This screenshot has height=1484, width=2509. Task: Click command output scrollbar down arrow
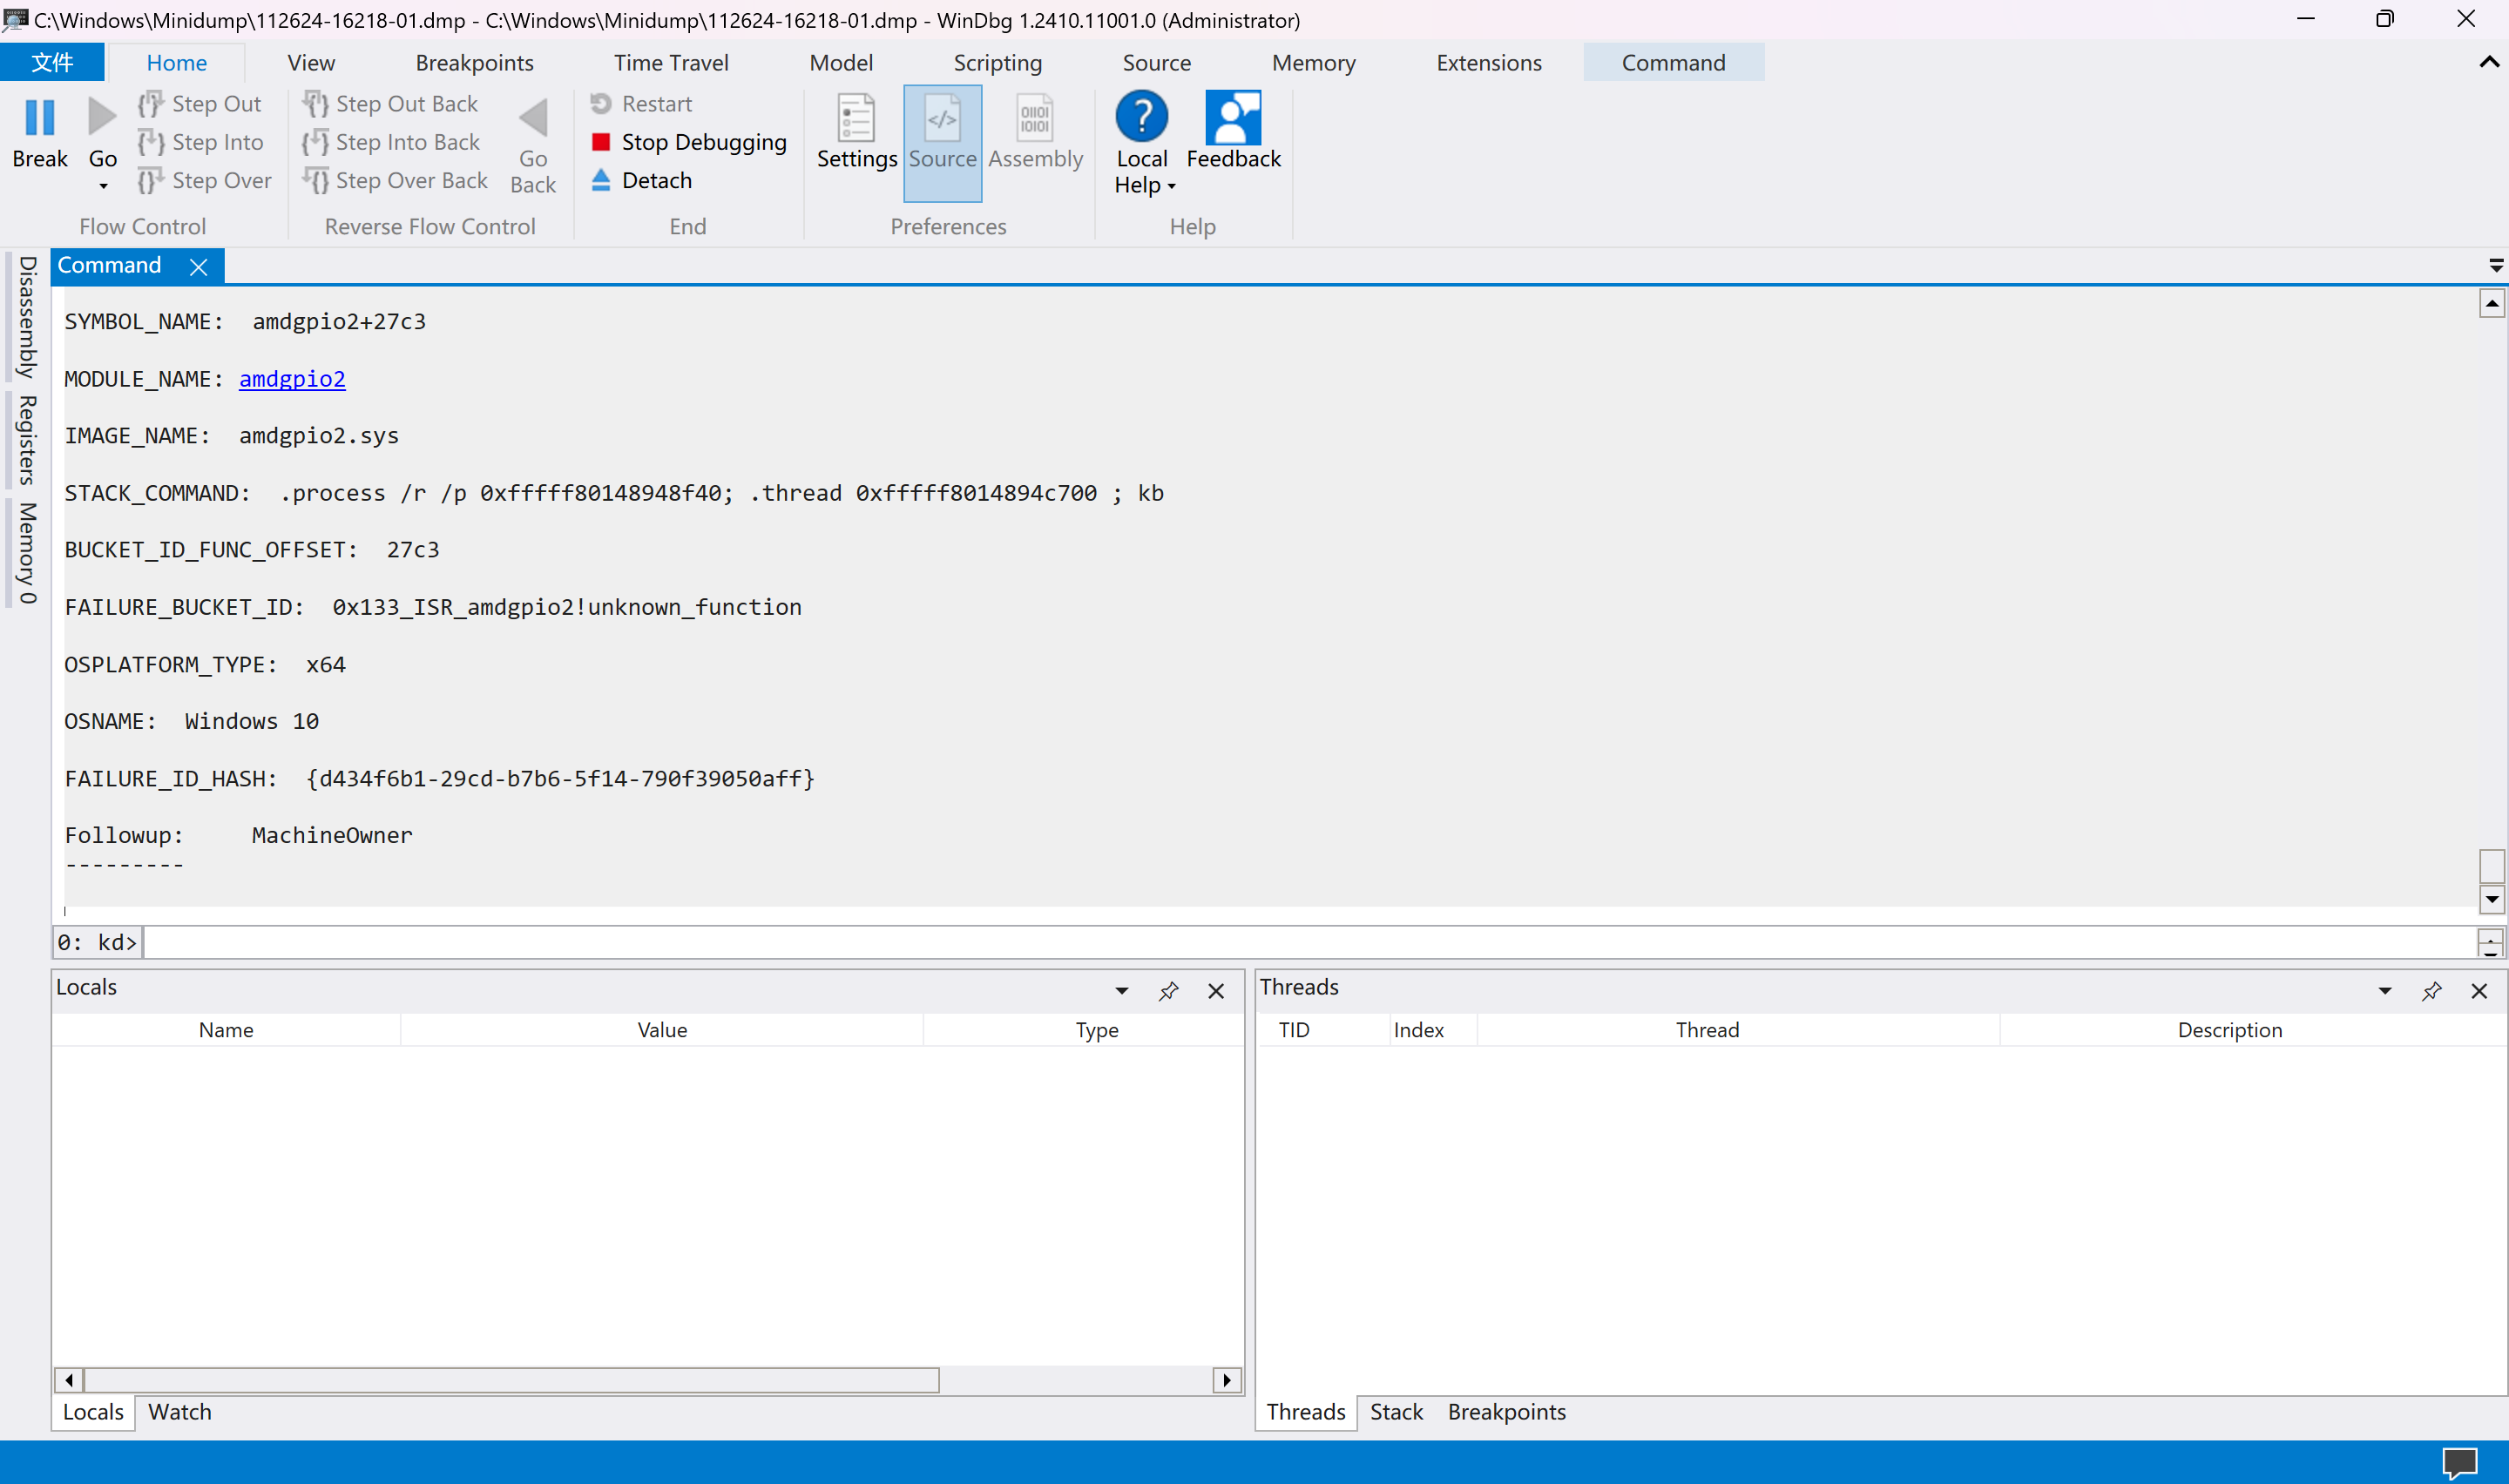point(2491,899)
